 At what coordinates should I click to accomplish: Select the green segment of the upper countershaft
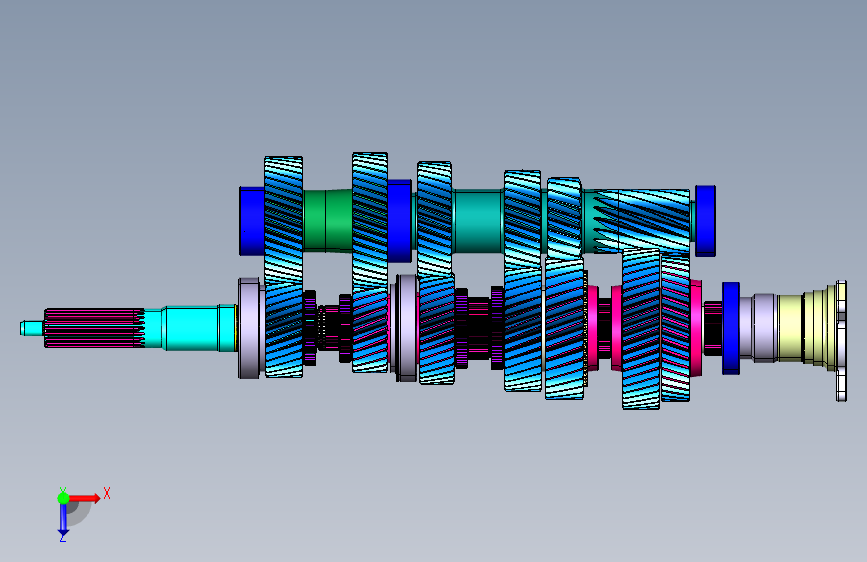(327, 221)
